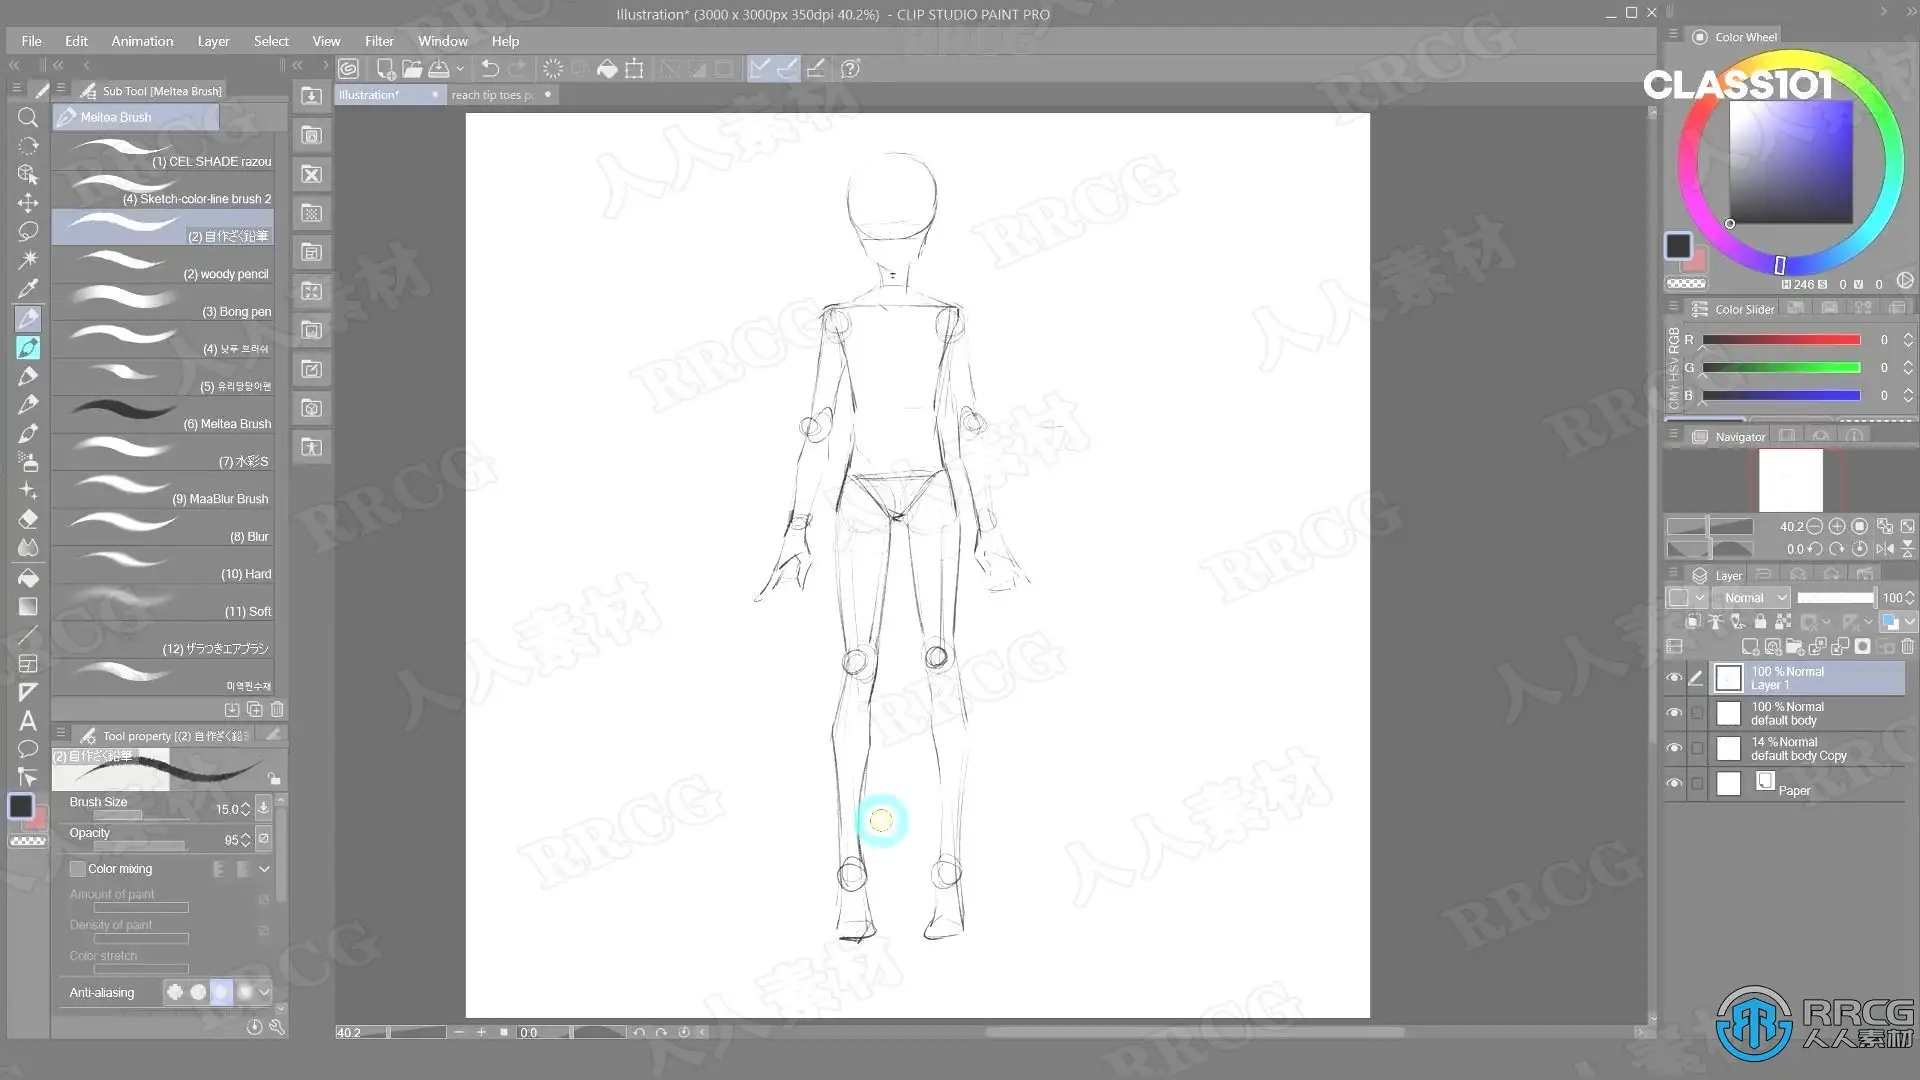Click the New raster layer icon
Viewport: 1920px width, 1080px height.
click(1750, 647)
